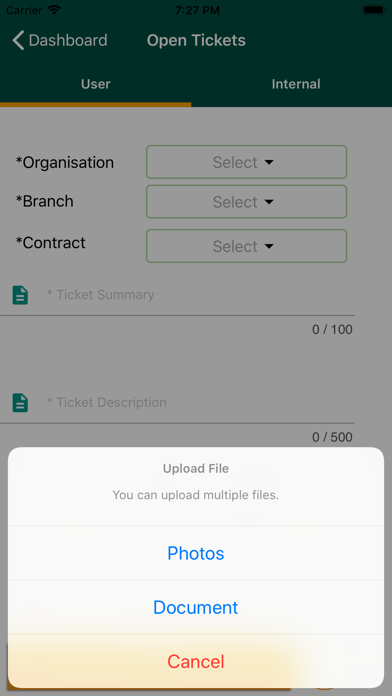Expand the Contract Select dropdown
The height and width of the screenshot is (696, 392).
point(246,246)
